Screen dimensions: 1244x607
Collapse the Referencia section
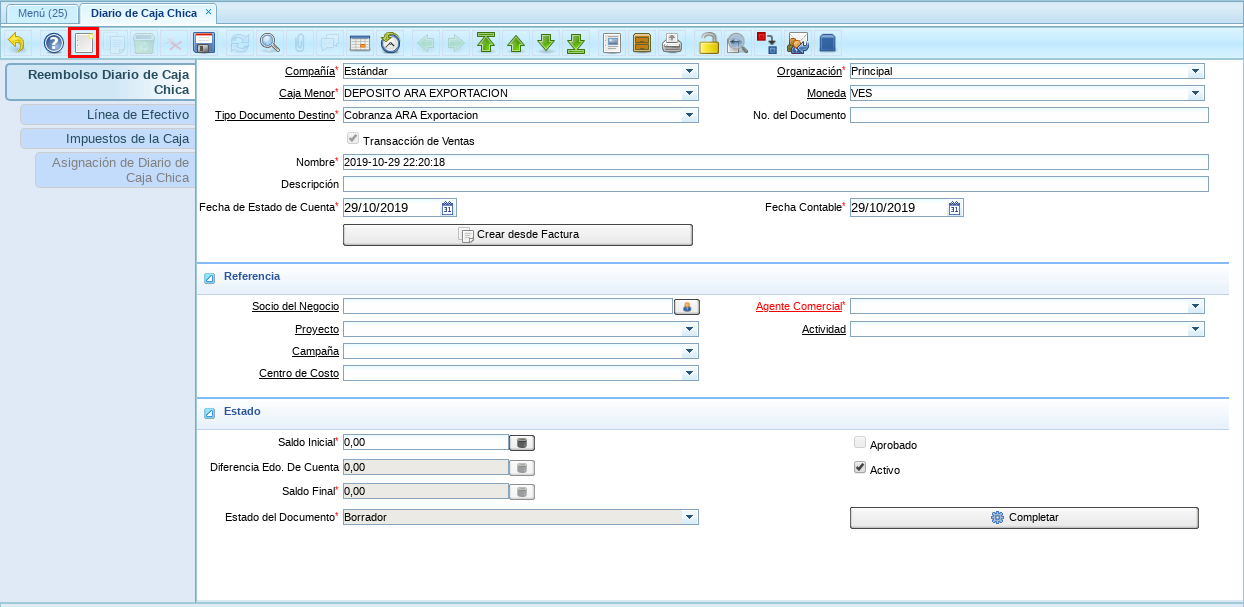[x=209, y=278]
